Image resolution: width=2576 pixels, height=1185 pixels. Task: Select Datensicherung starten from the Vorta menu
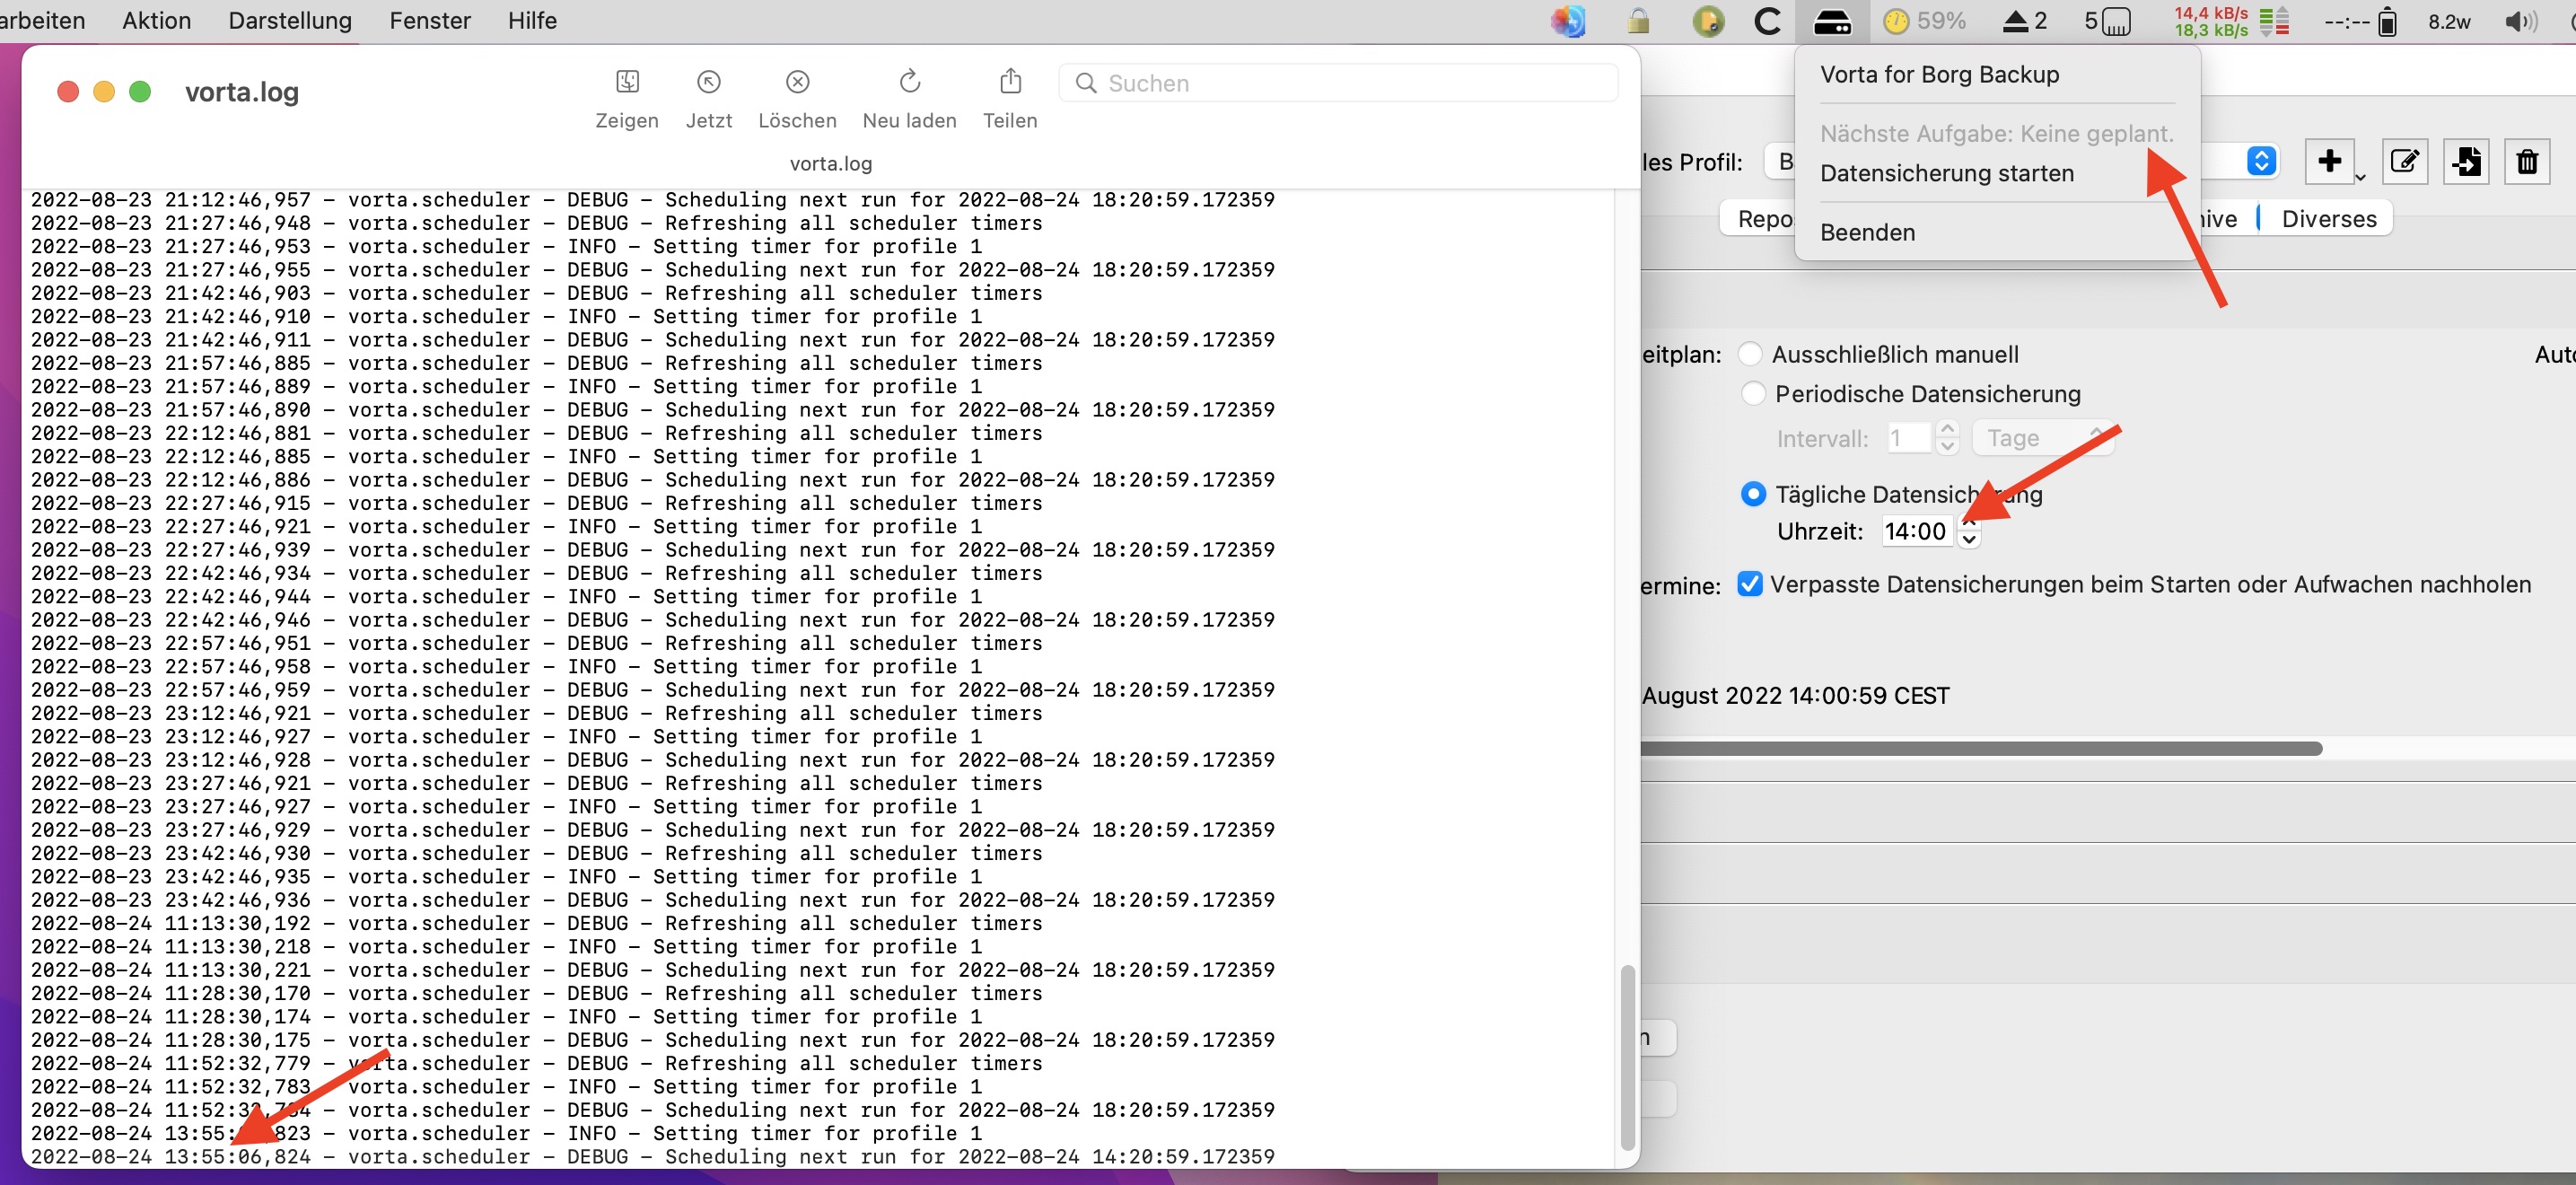[1948, 172]
